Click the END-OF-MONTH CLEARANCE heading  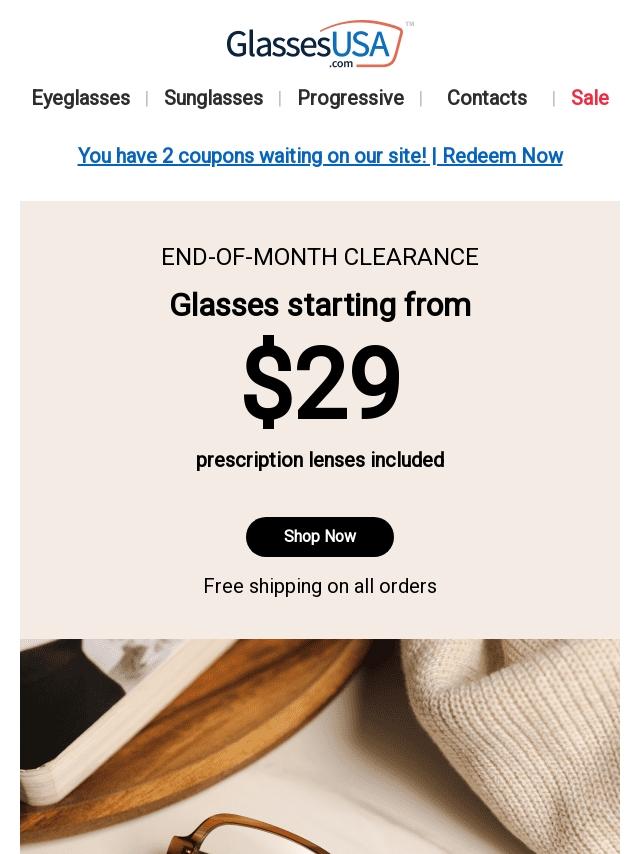point(320,257)
